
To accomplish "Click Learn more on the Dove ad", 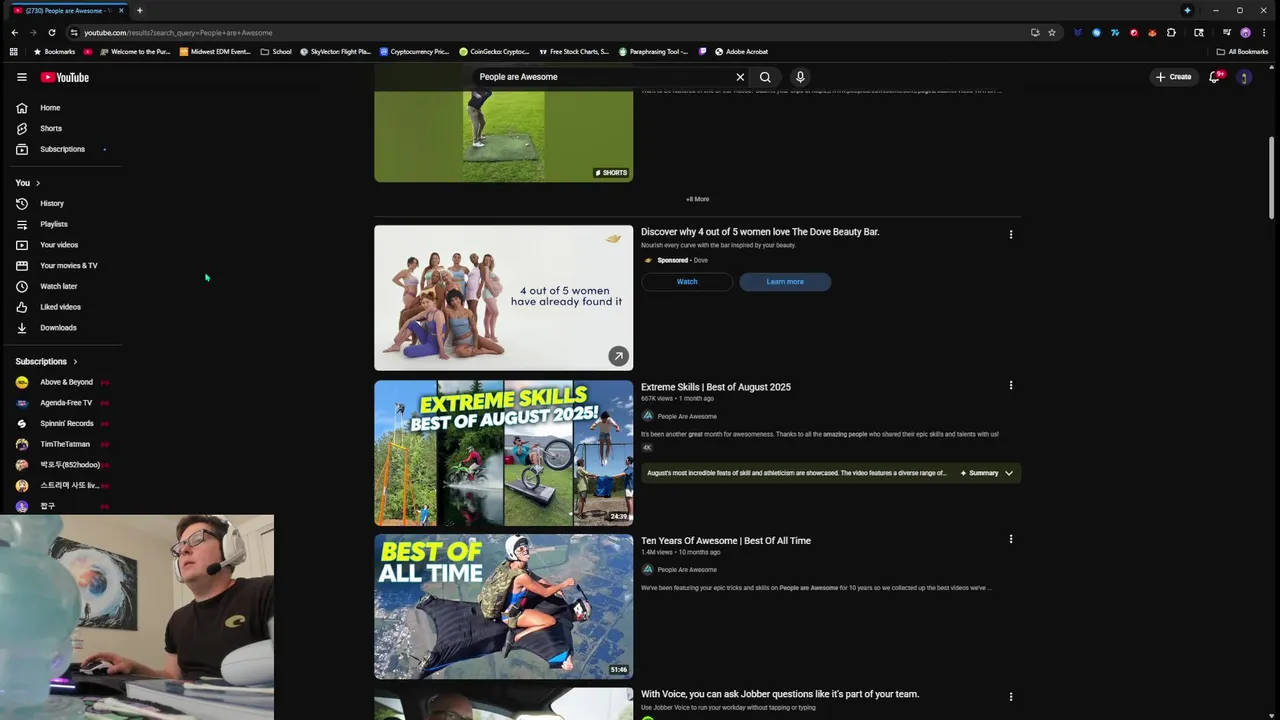I will click(x=785, y=282).
